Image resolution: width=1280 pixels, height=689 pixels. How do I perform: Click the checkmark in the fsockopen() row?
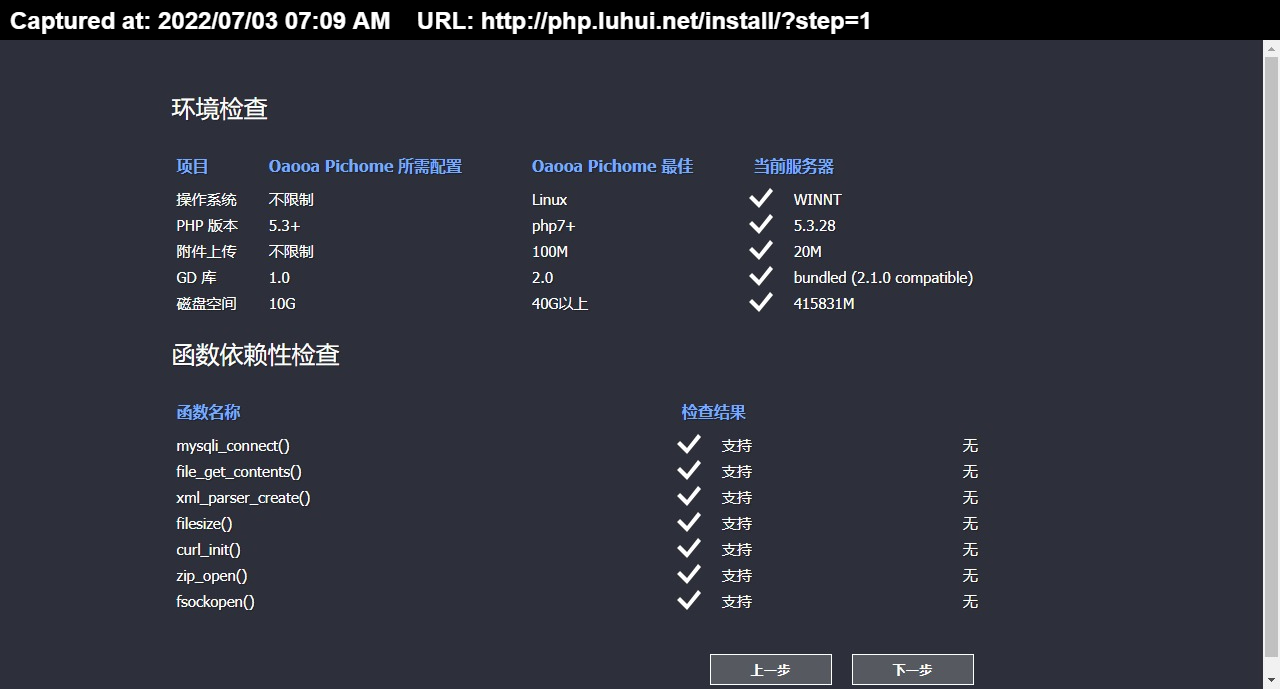click(x=689, y=599)
